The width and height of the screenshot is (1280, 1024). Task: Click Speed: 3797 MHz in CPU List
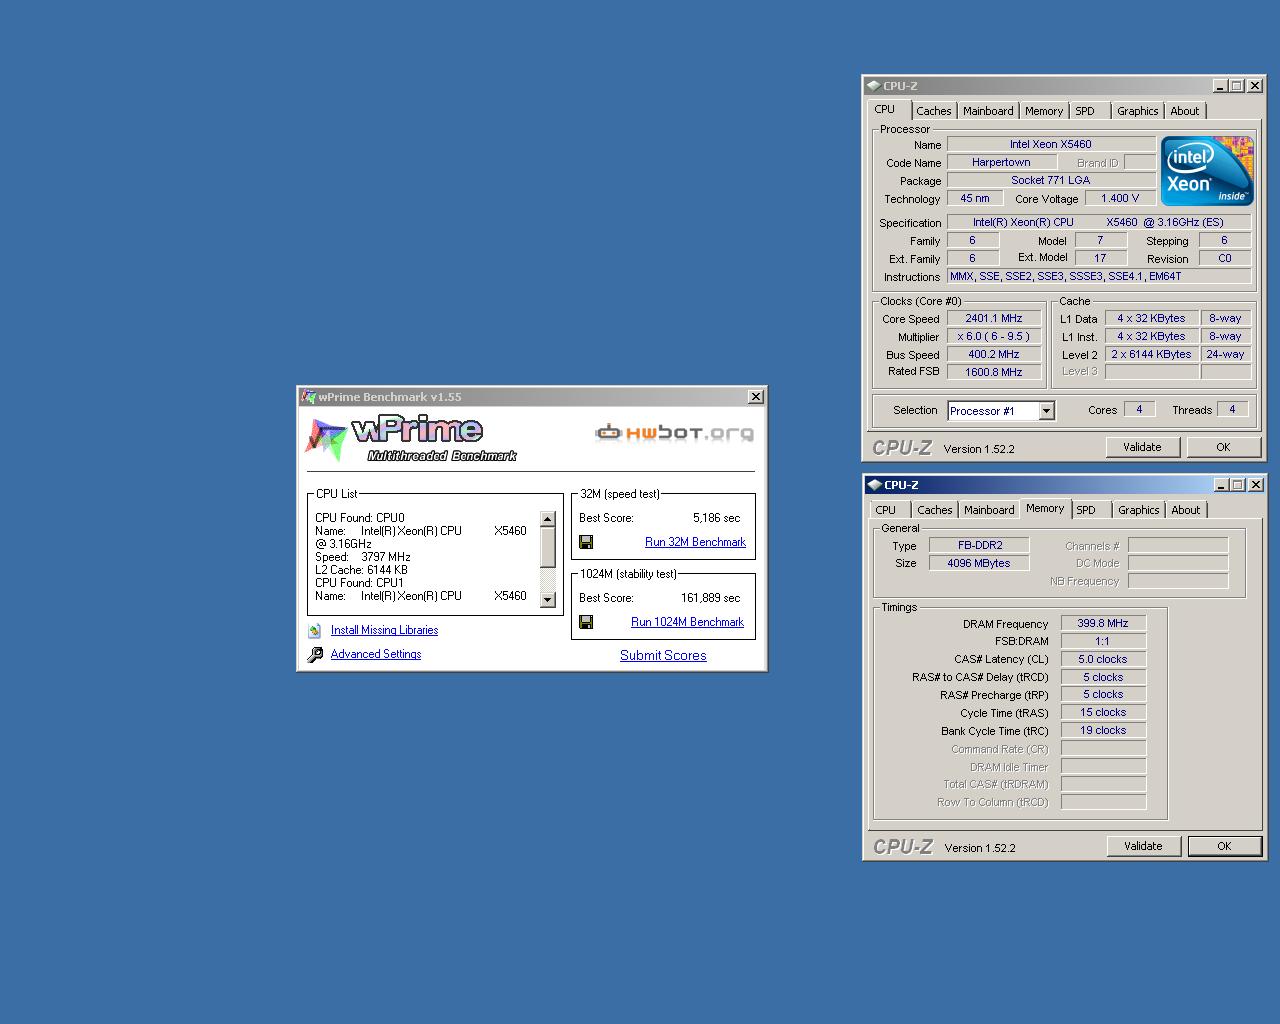[x=363, y=557]
